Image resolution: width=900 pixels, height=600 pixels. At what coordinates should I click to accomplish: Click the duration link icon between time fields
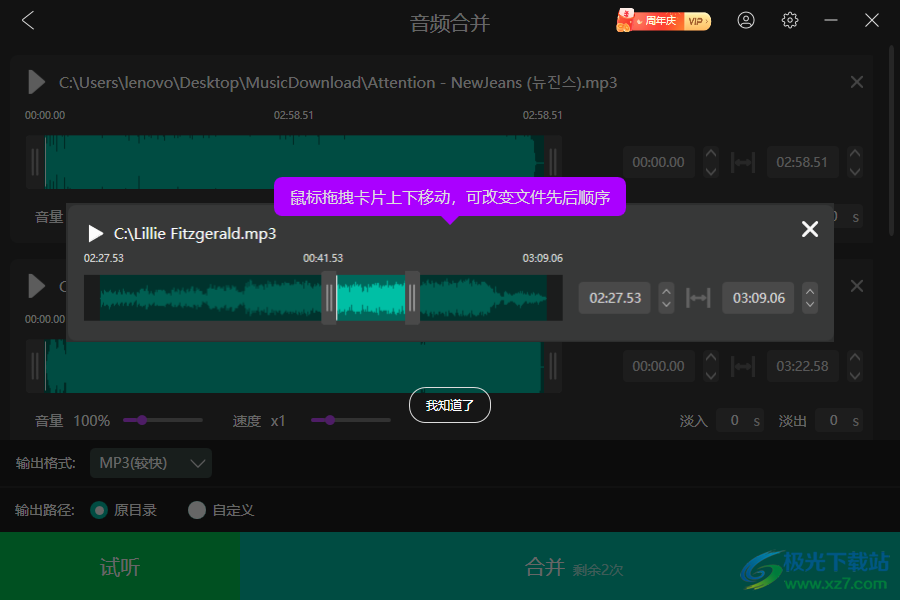click(698, 297)
